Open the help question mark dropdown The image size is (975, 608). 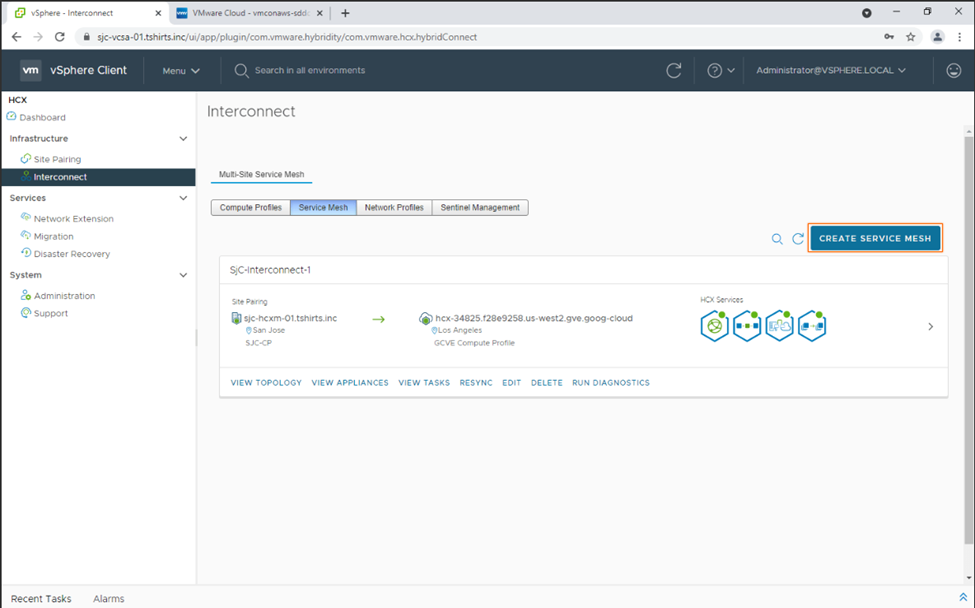[721, 71]
